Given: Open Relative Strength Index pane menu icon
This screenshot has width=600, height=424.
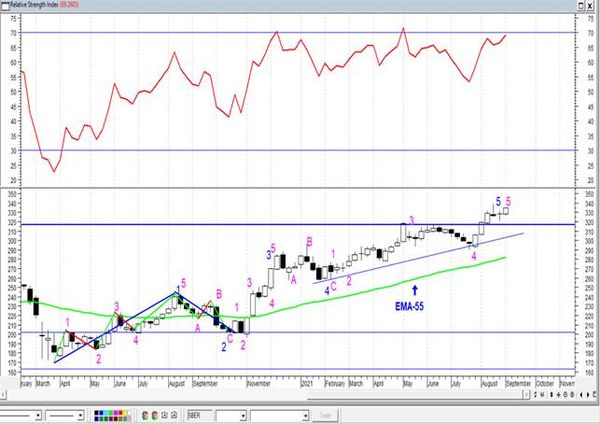Looking at the screenshot, I should click(5, 5).
